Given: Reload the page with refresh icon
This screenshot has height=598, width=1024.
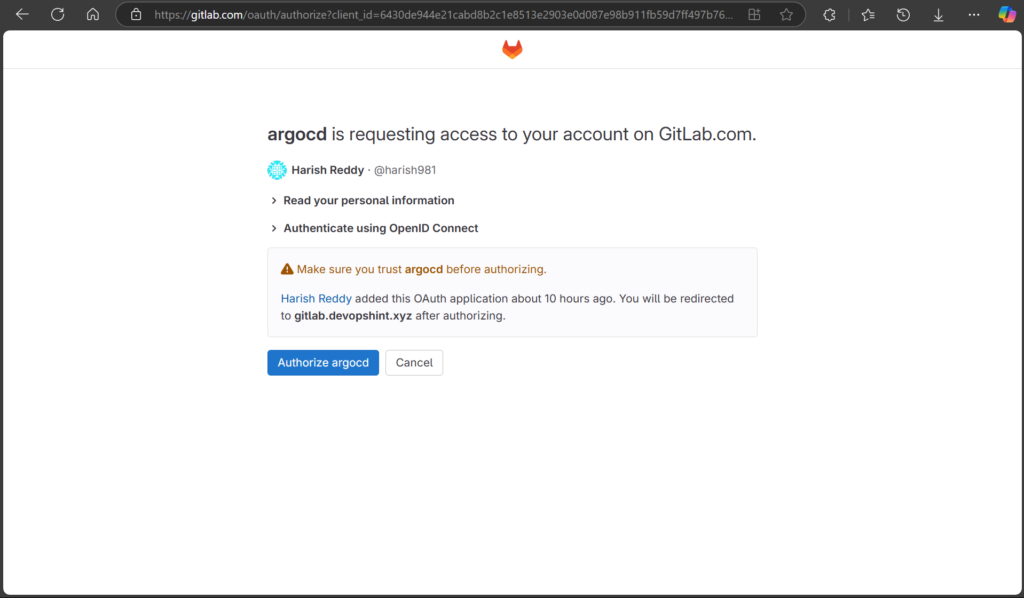Looking at the screenshot, I should click(x=57, y=14).
